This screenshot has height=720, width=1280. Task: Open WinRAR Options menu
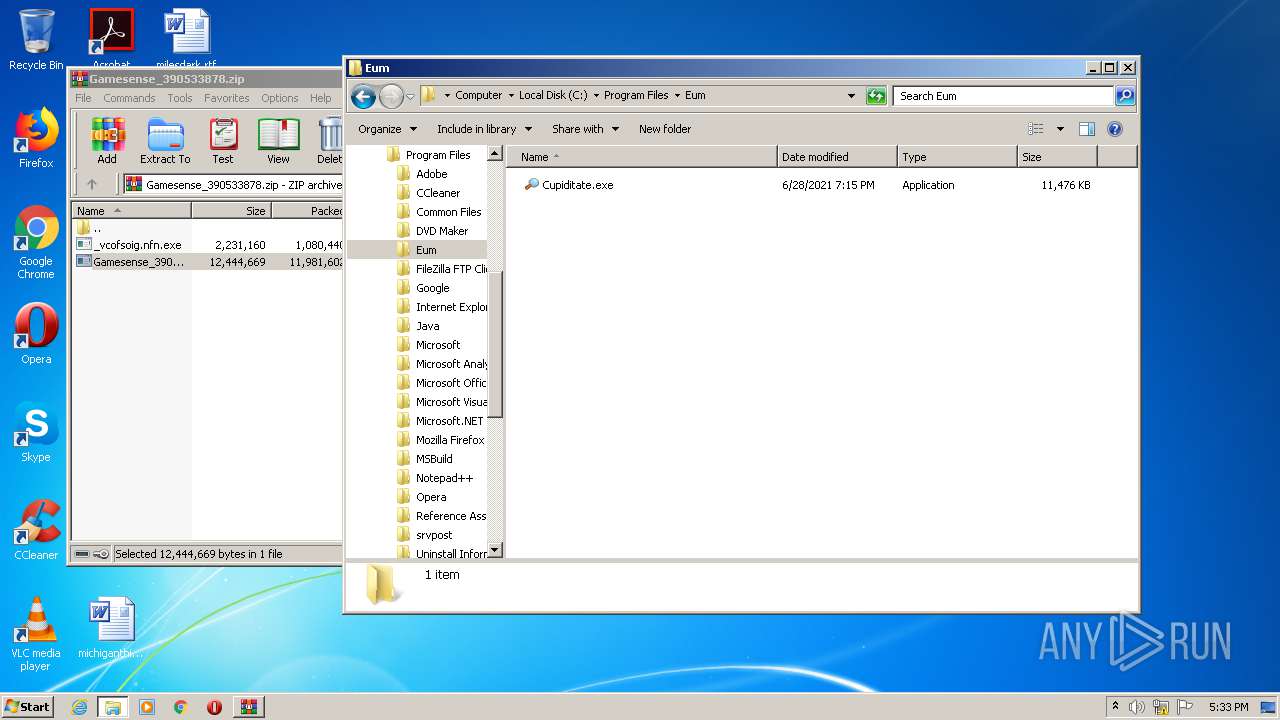[280, 98]
